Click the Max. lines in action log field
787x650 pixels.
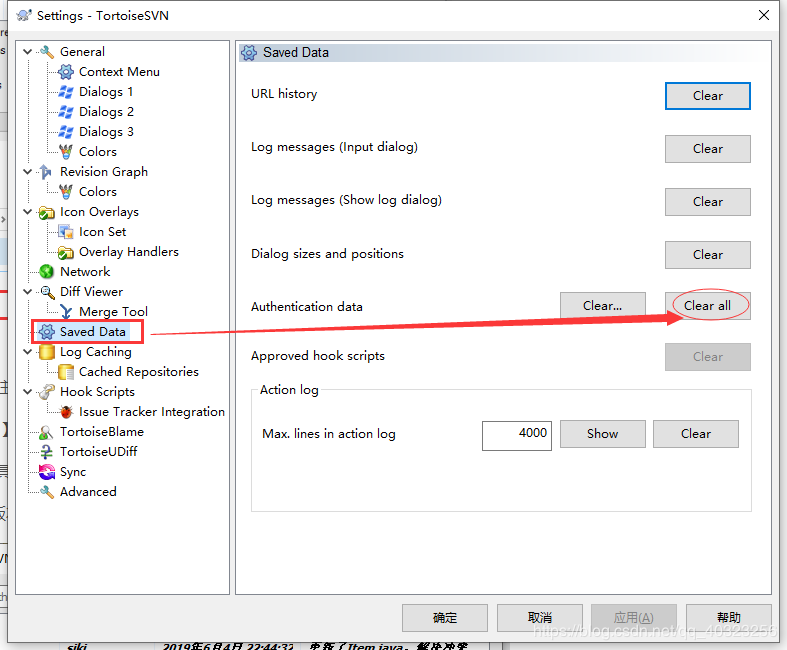point(517,435)
